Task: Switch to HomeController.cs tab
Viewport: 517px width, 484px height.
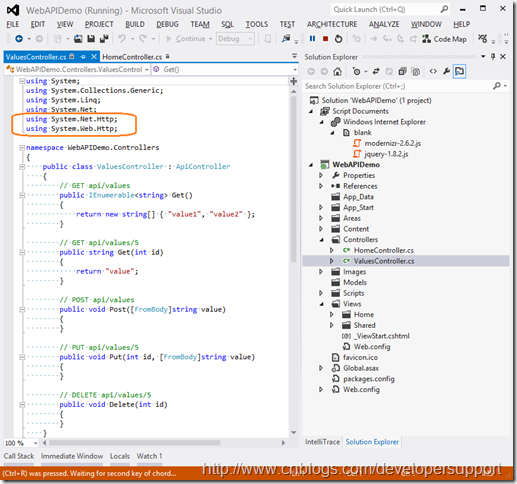Action: [132, 57]
